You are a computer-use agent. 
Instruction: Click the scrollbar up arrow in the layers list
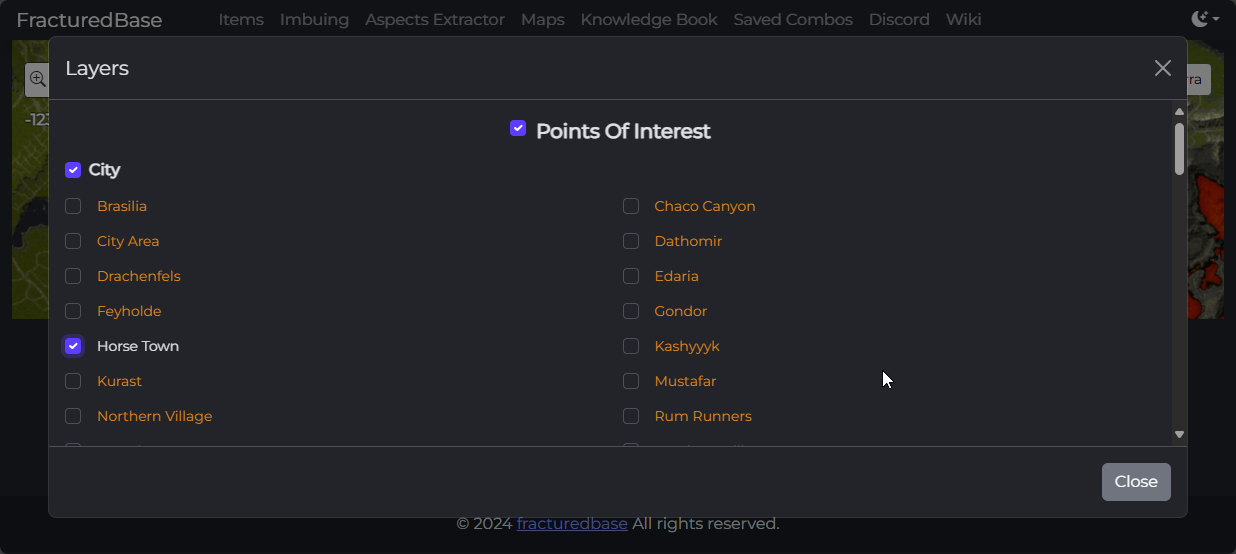(x=1179, y=111)
